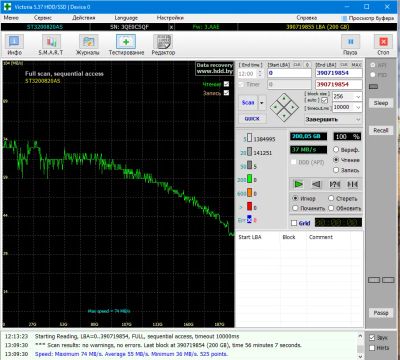Open the timeout 10000 dropdown
The width and height of the screenshot is (400, 360).
click(x=358, y=107)
